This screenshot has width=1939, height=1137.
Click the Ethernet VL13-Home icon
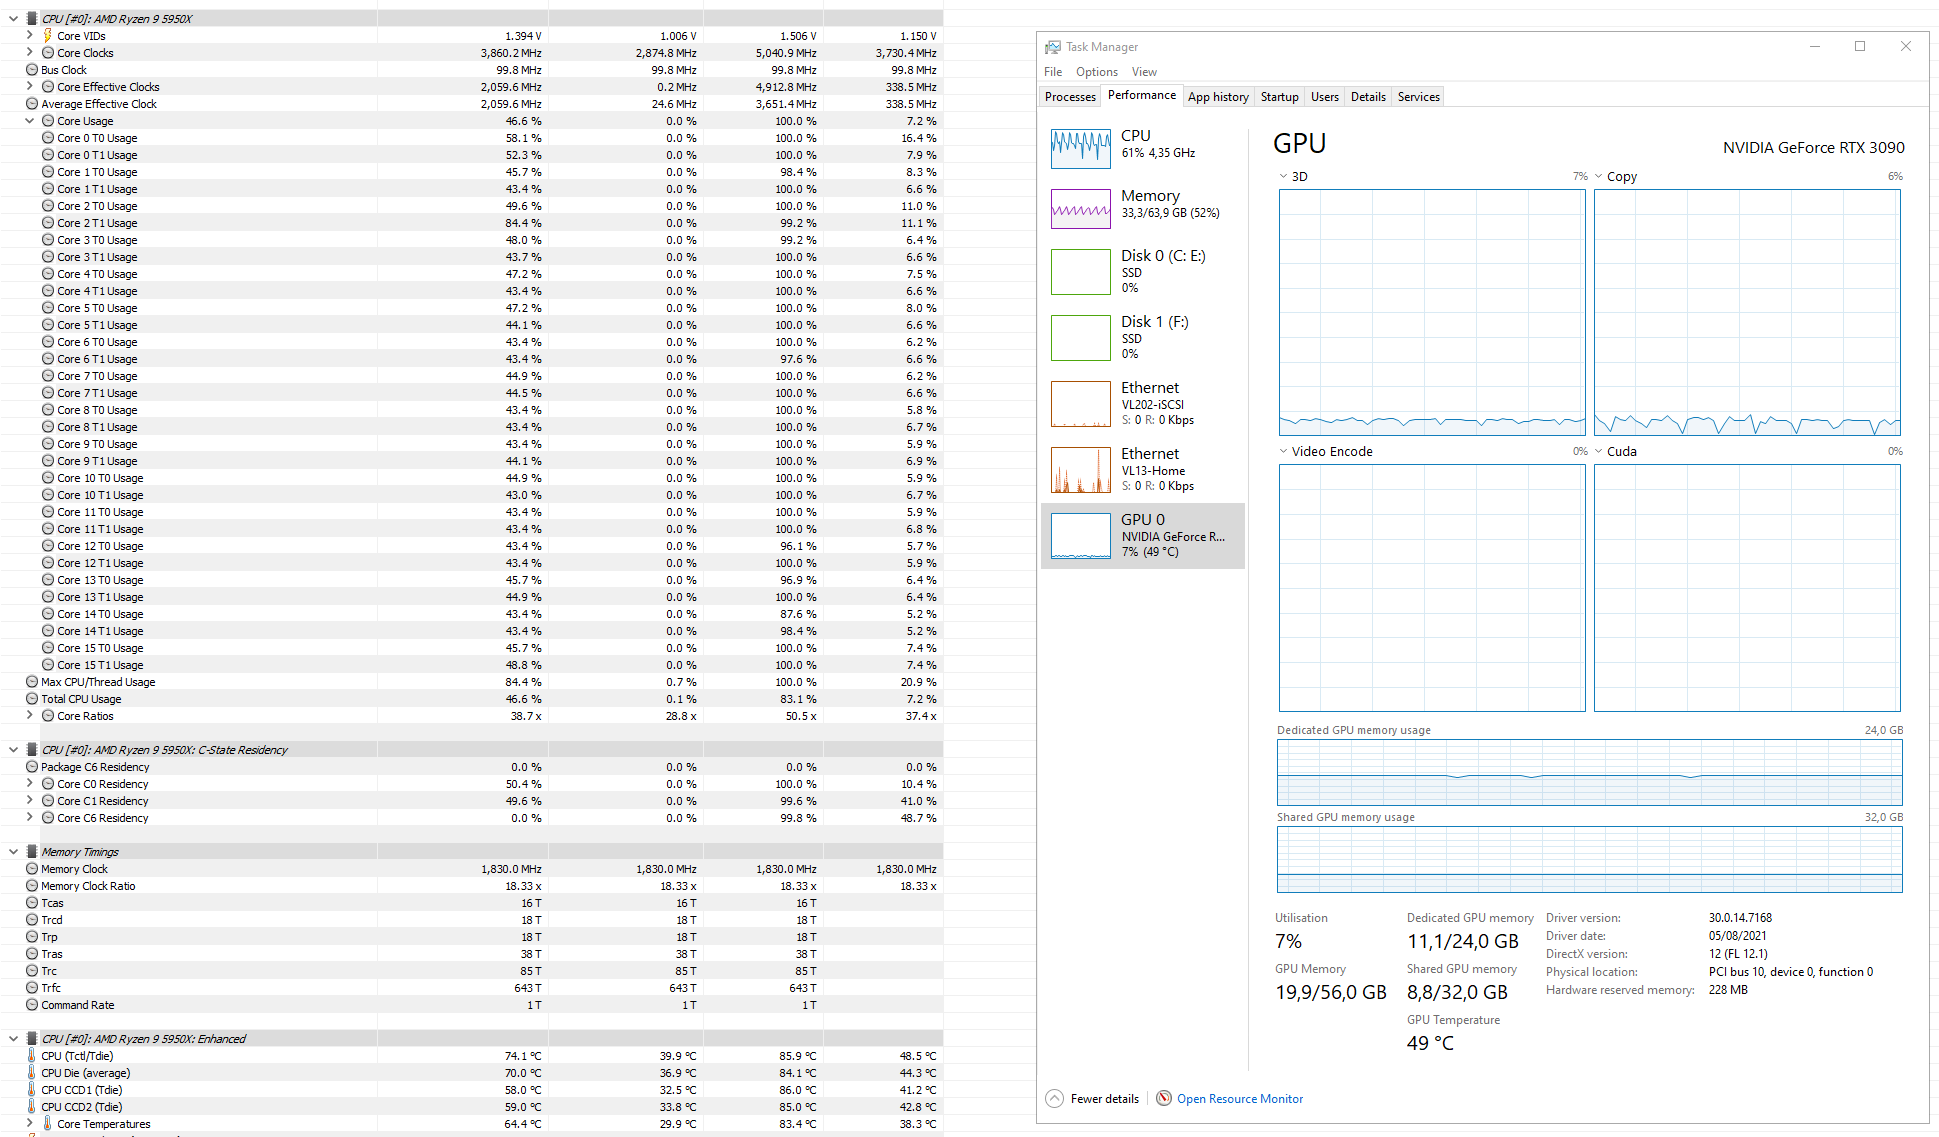click(x=1080, y=472)
